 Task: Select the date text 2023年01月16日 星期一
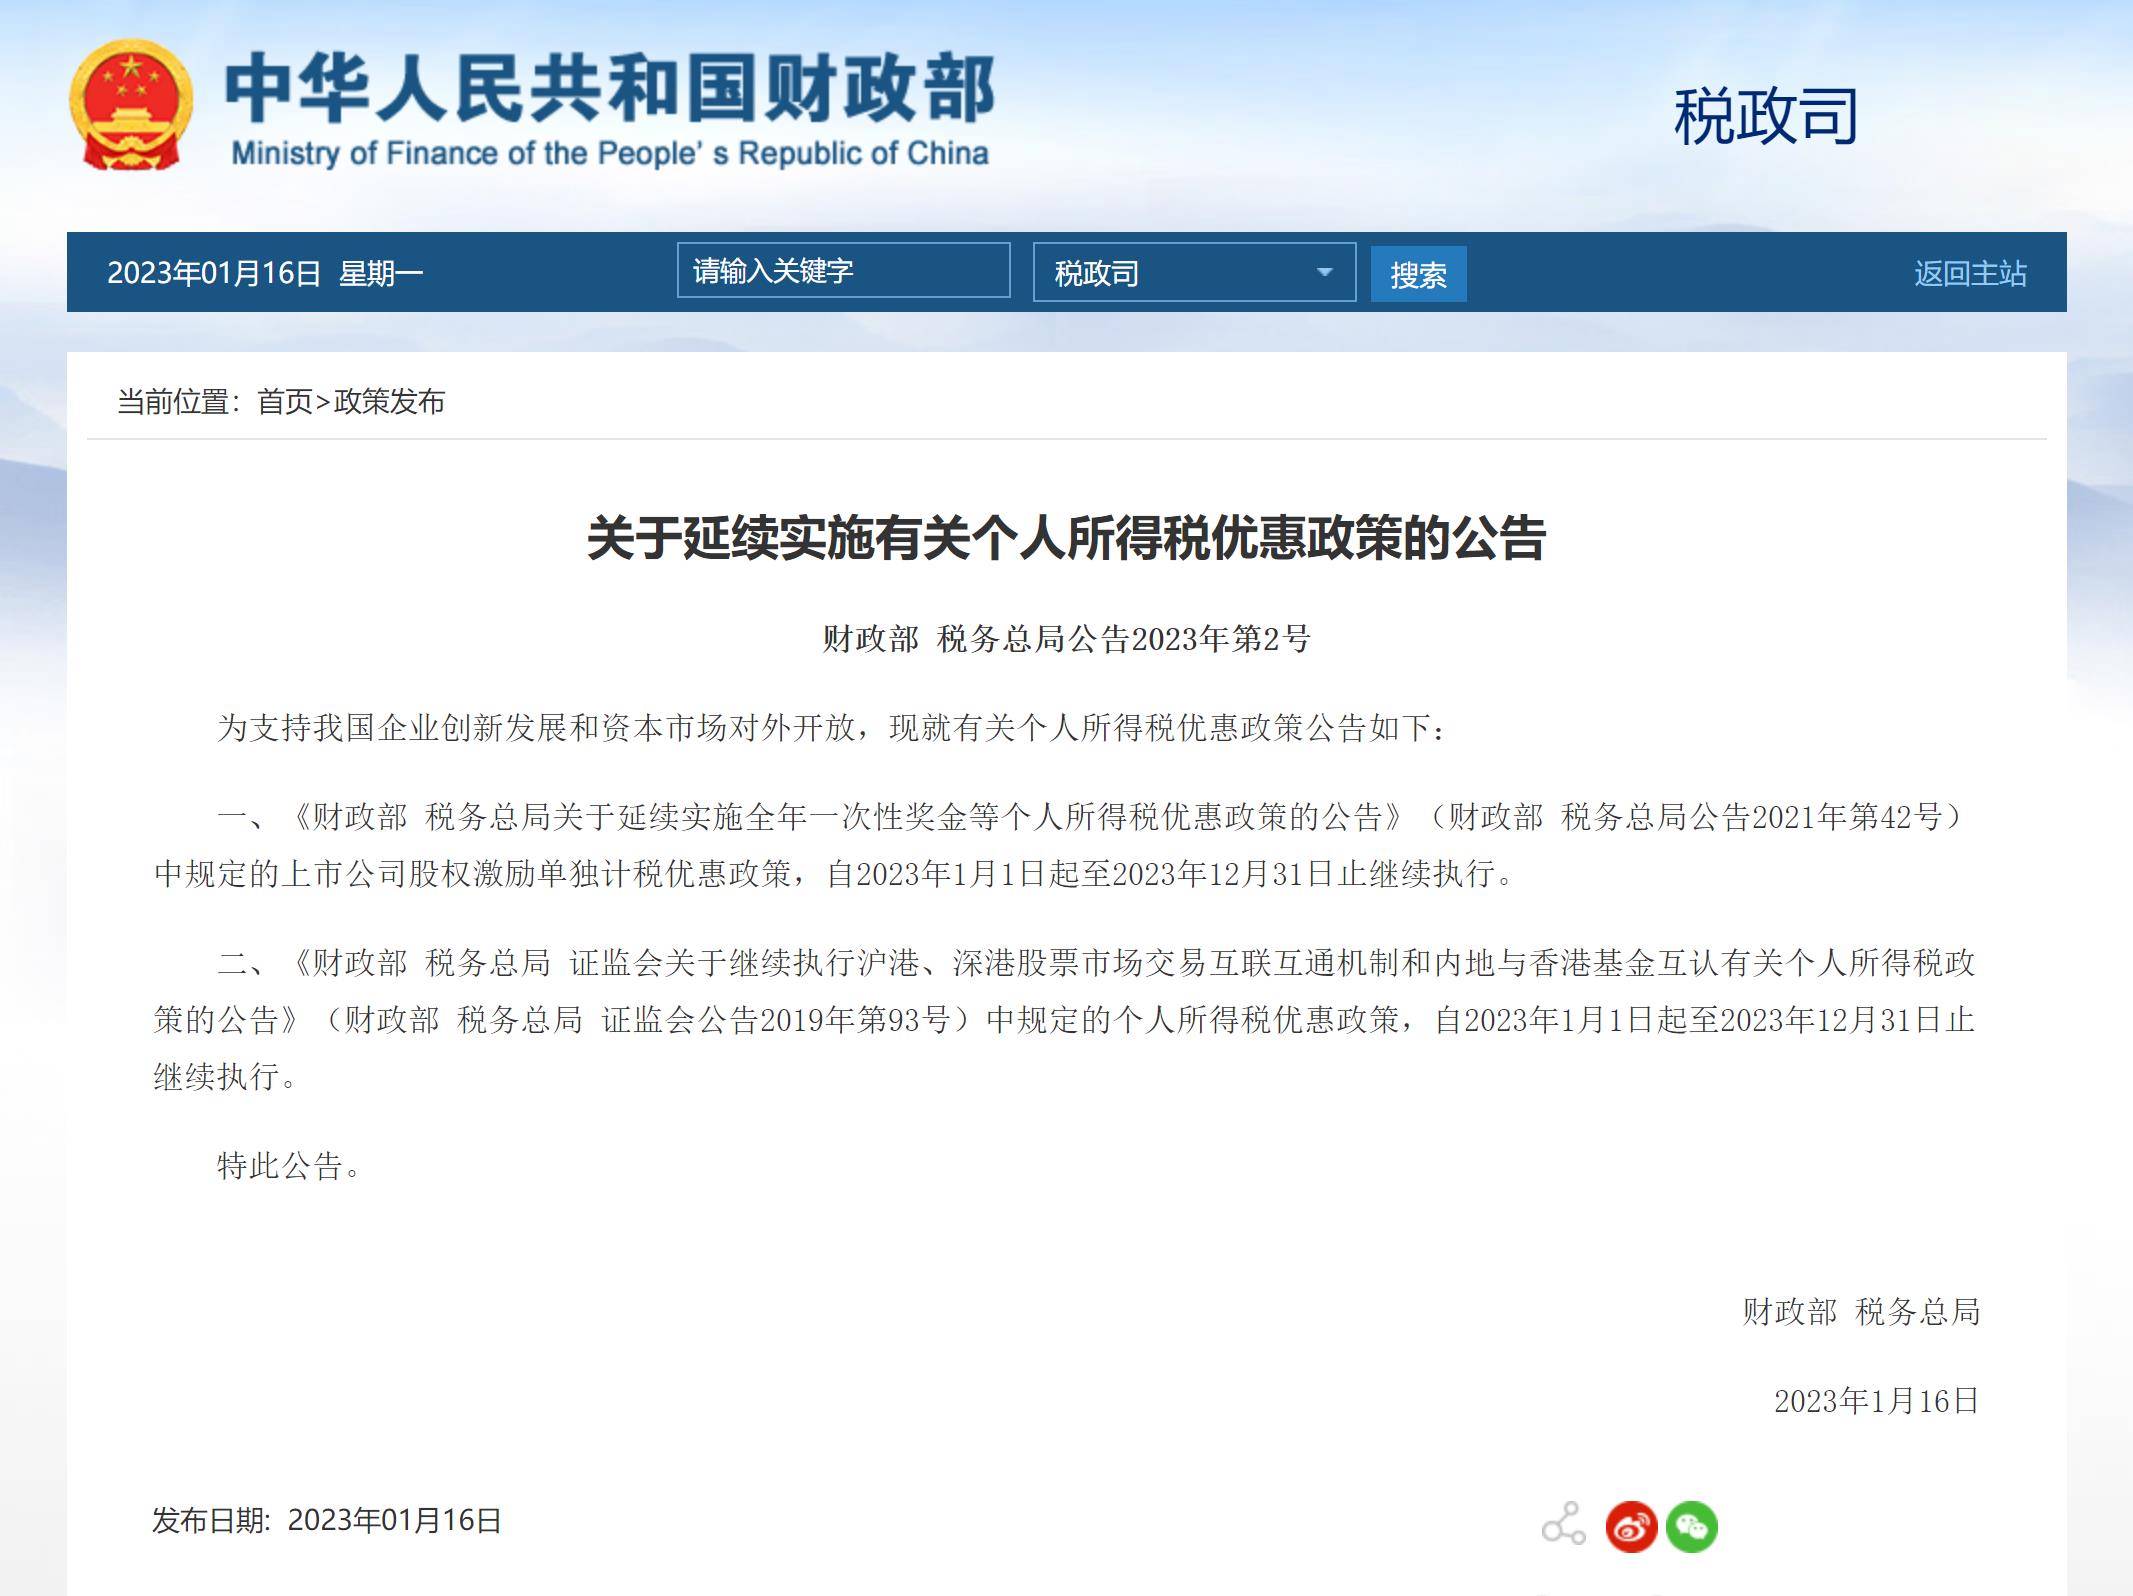click(x=265, y=273)
